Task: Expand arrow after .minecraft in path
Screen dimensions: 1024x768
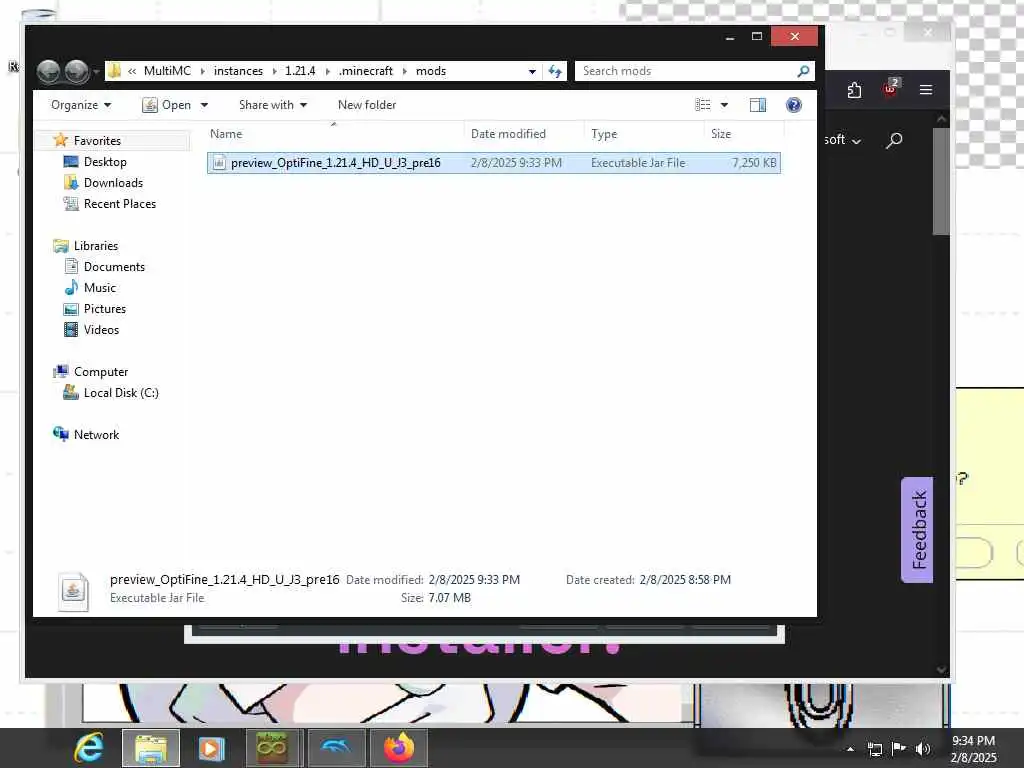Action: pyautogui.click(x=404, y=71)
